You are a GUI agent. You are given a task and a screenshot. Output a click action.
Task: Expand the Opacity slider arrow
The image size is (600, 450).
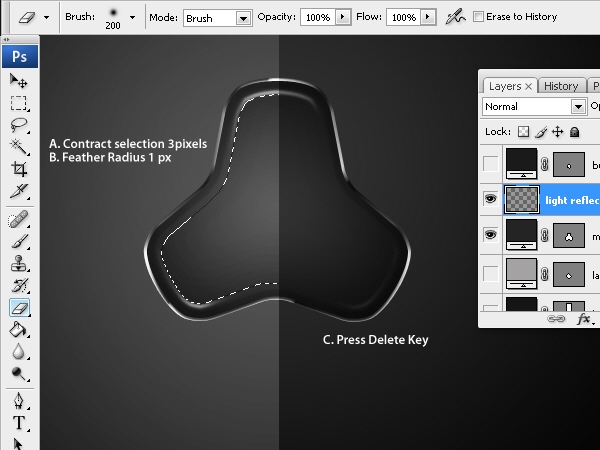click(x=343, y=18)
